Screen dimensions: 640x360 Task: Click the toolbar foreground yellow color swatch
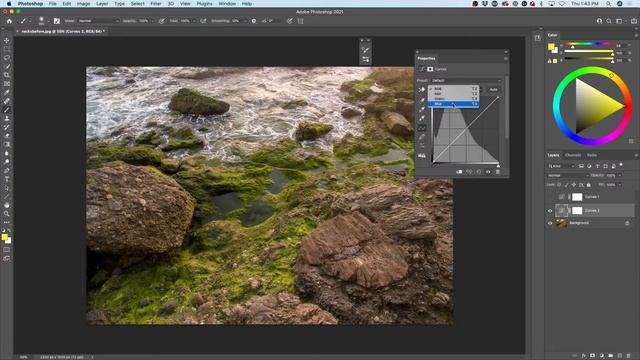point(4,237)
